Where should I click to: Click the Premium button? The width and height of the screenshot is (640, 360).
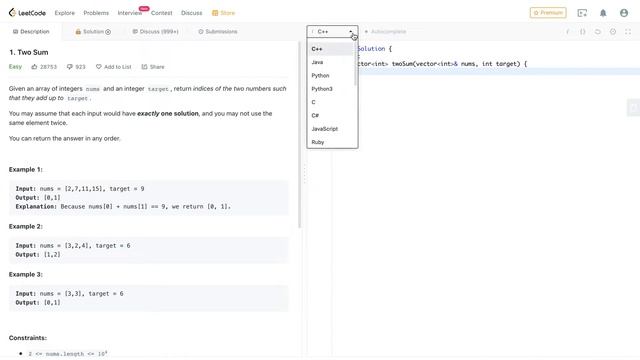pyautogui.click(x=548, y=13)
